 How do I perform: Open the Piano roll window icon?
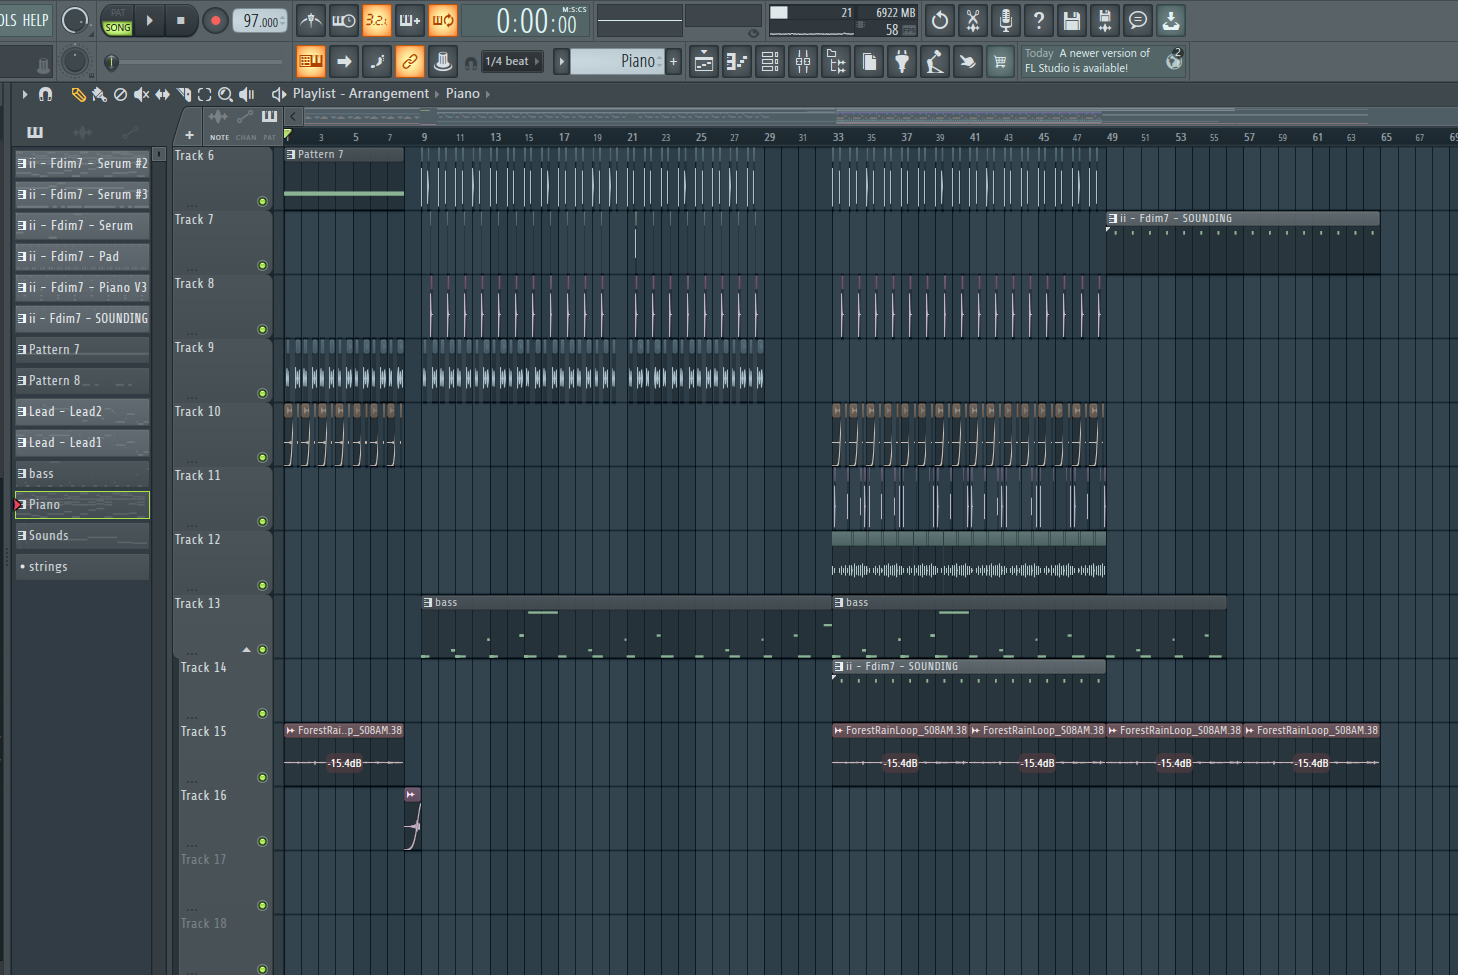[737, 62]
